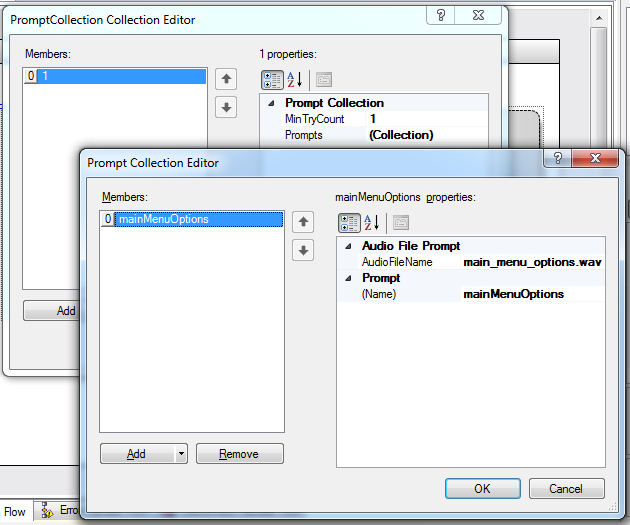Click the Alphabetical icon in PromptCollection Collection Editor
630x525 pixels.
point(295,80)
